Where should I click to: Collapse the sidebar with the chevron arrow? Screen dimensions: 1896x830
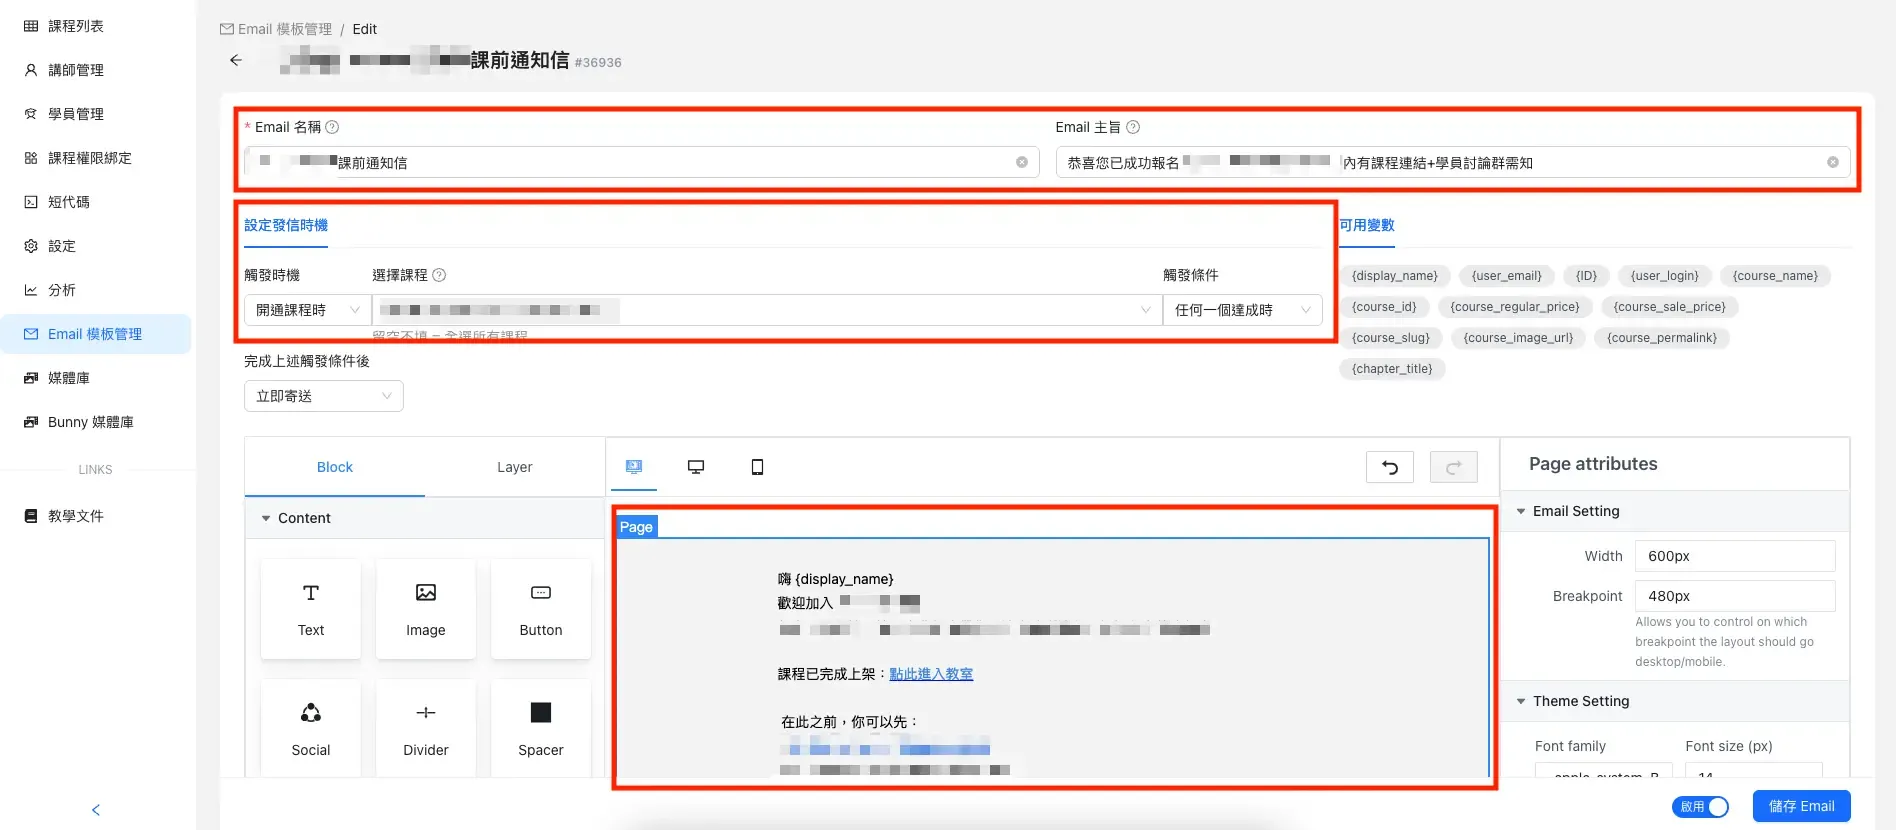[x=96, y=810]
